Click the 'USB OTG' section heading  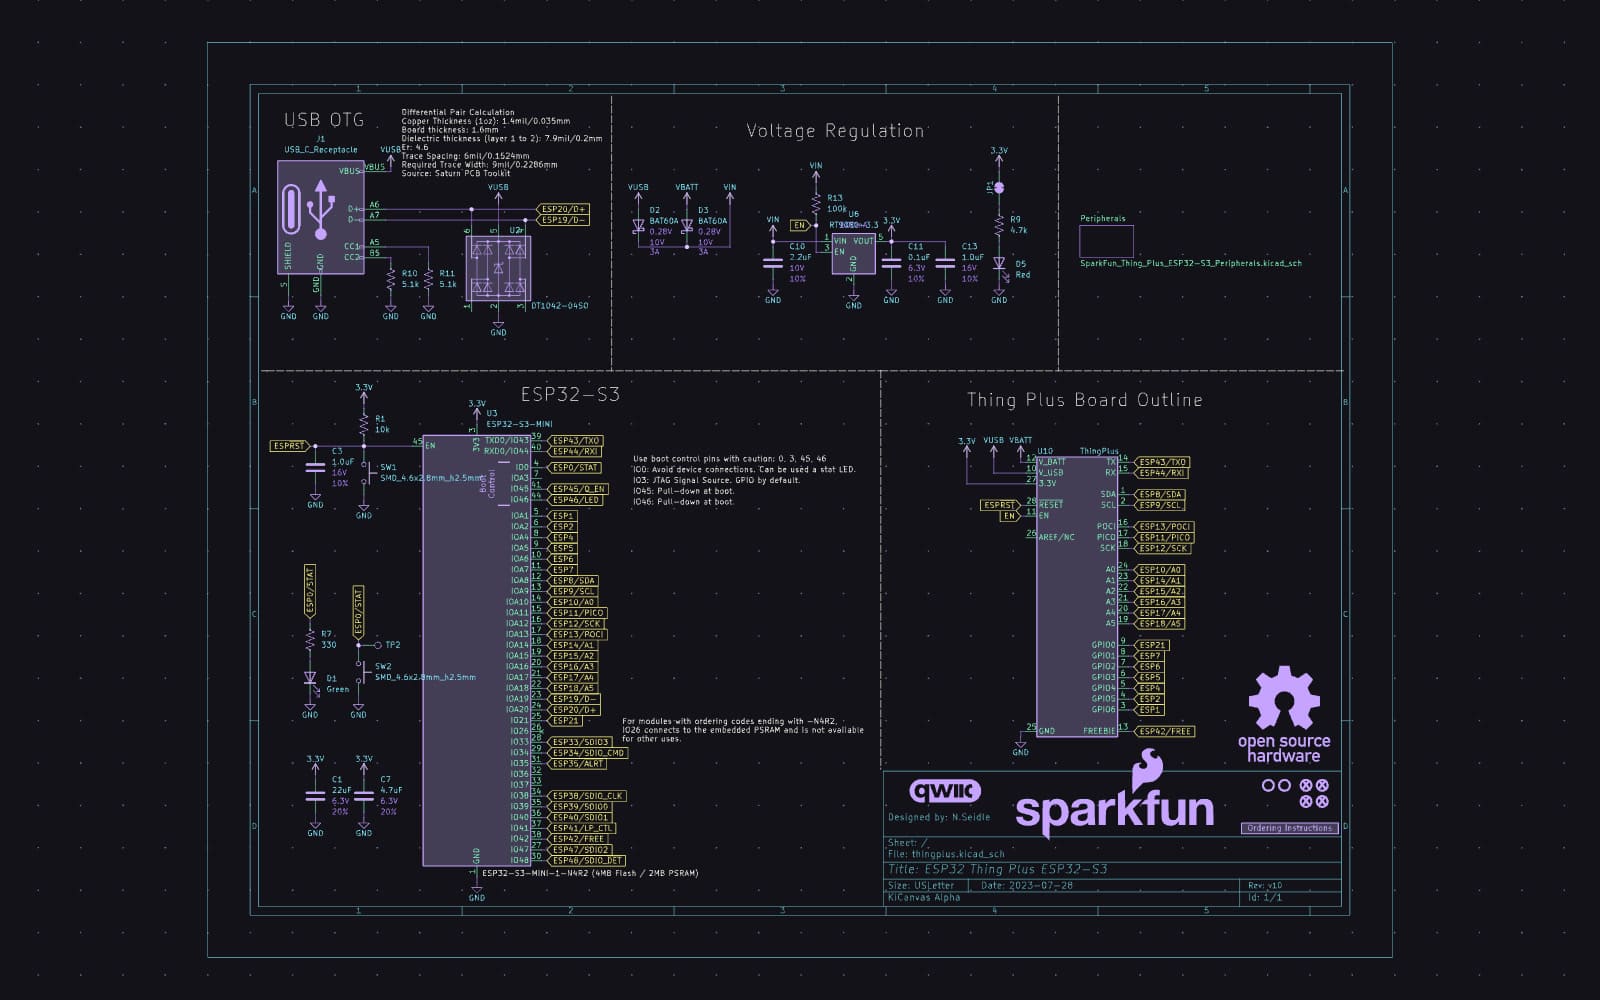(x=324, y=120)
